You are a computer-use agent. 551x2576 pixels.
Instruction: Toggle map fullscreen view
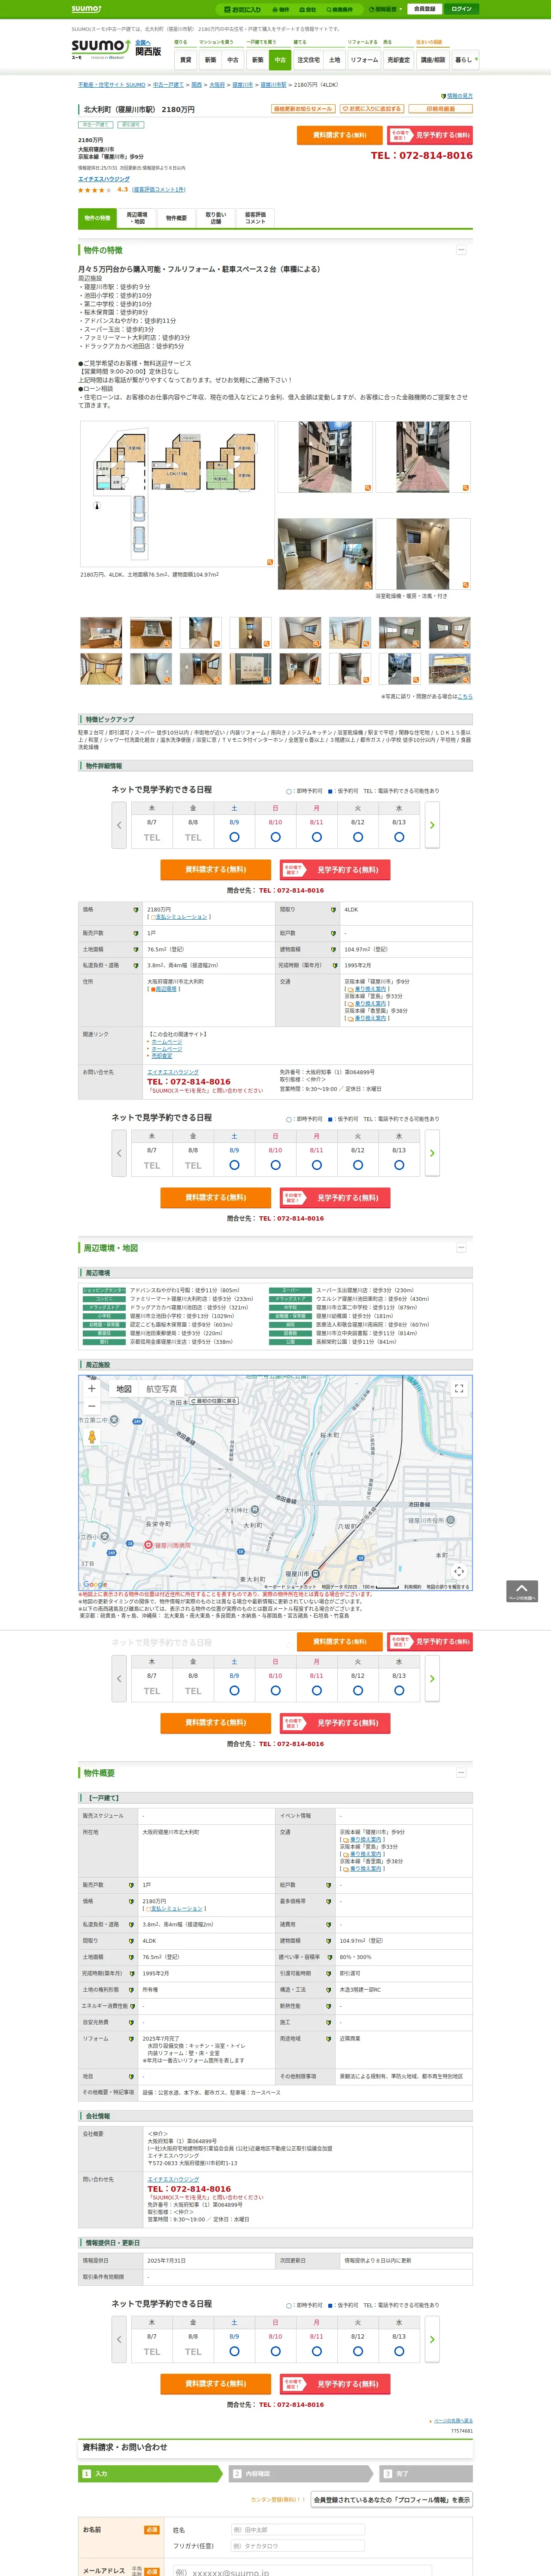459,1389
